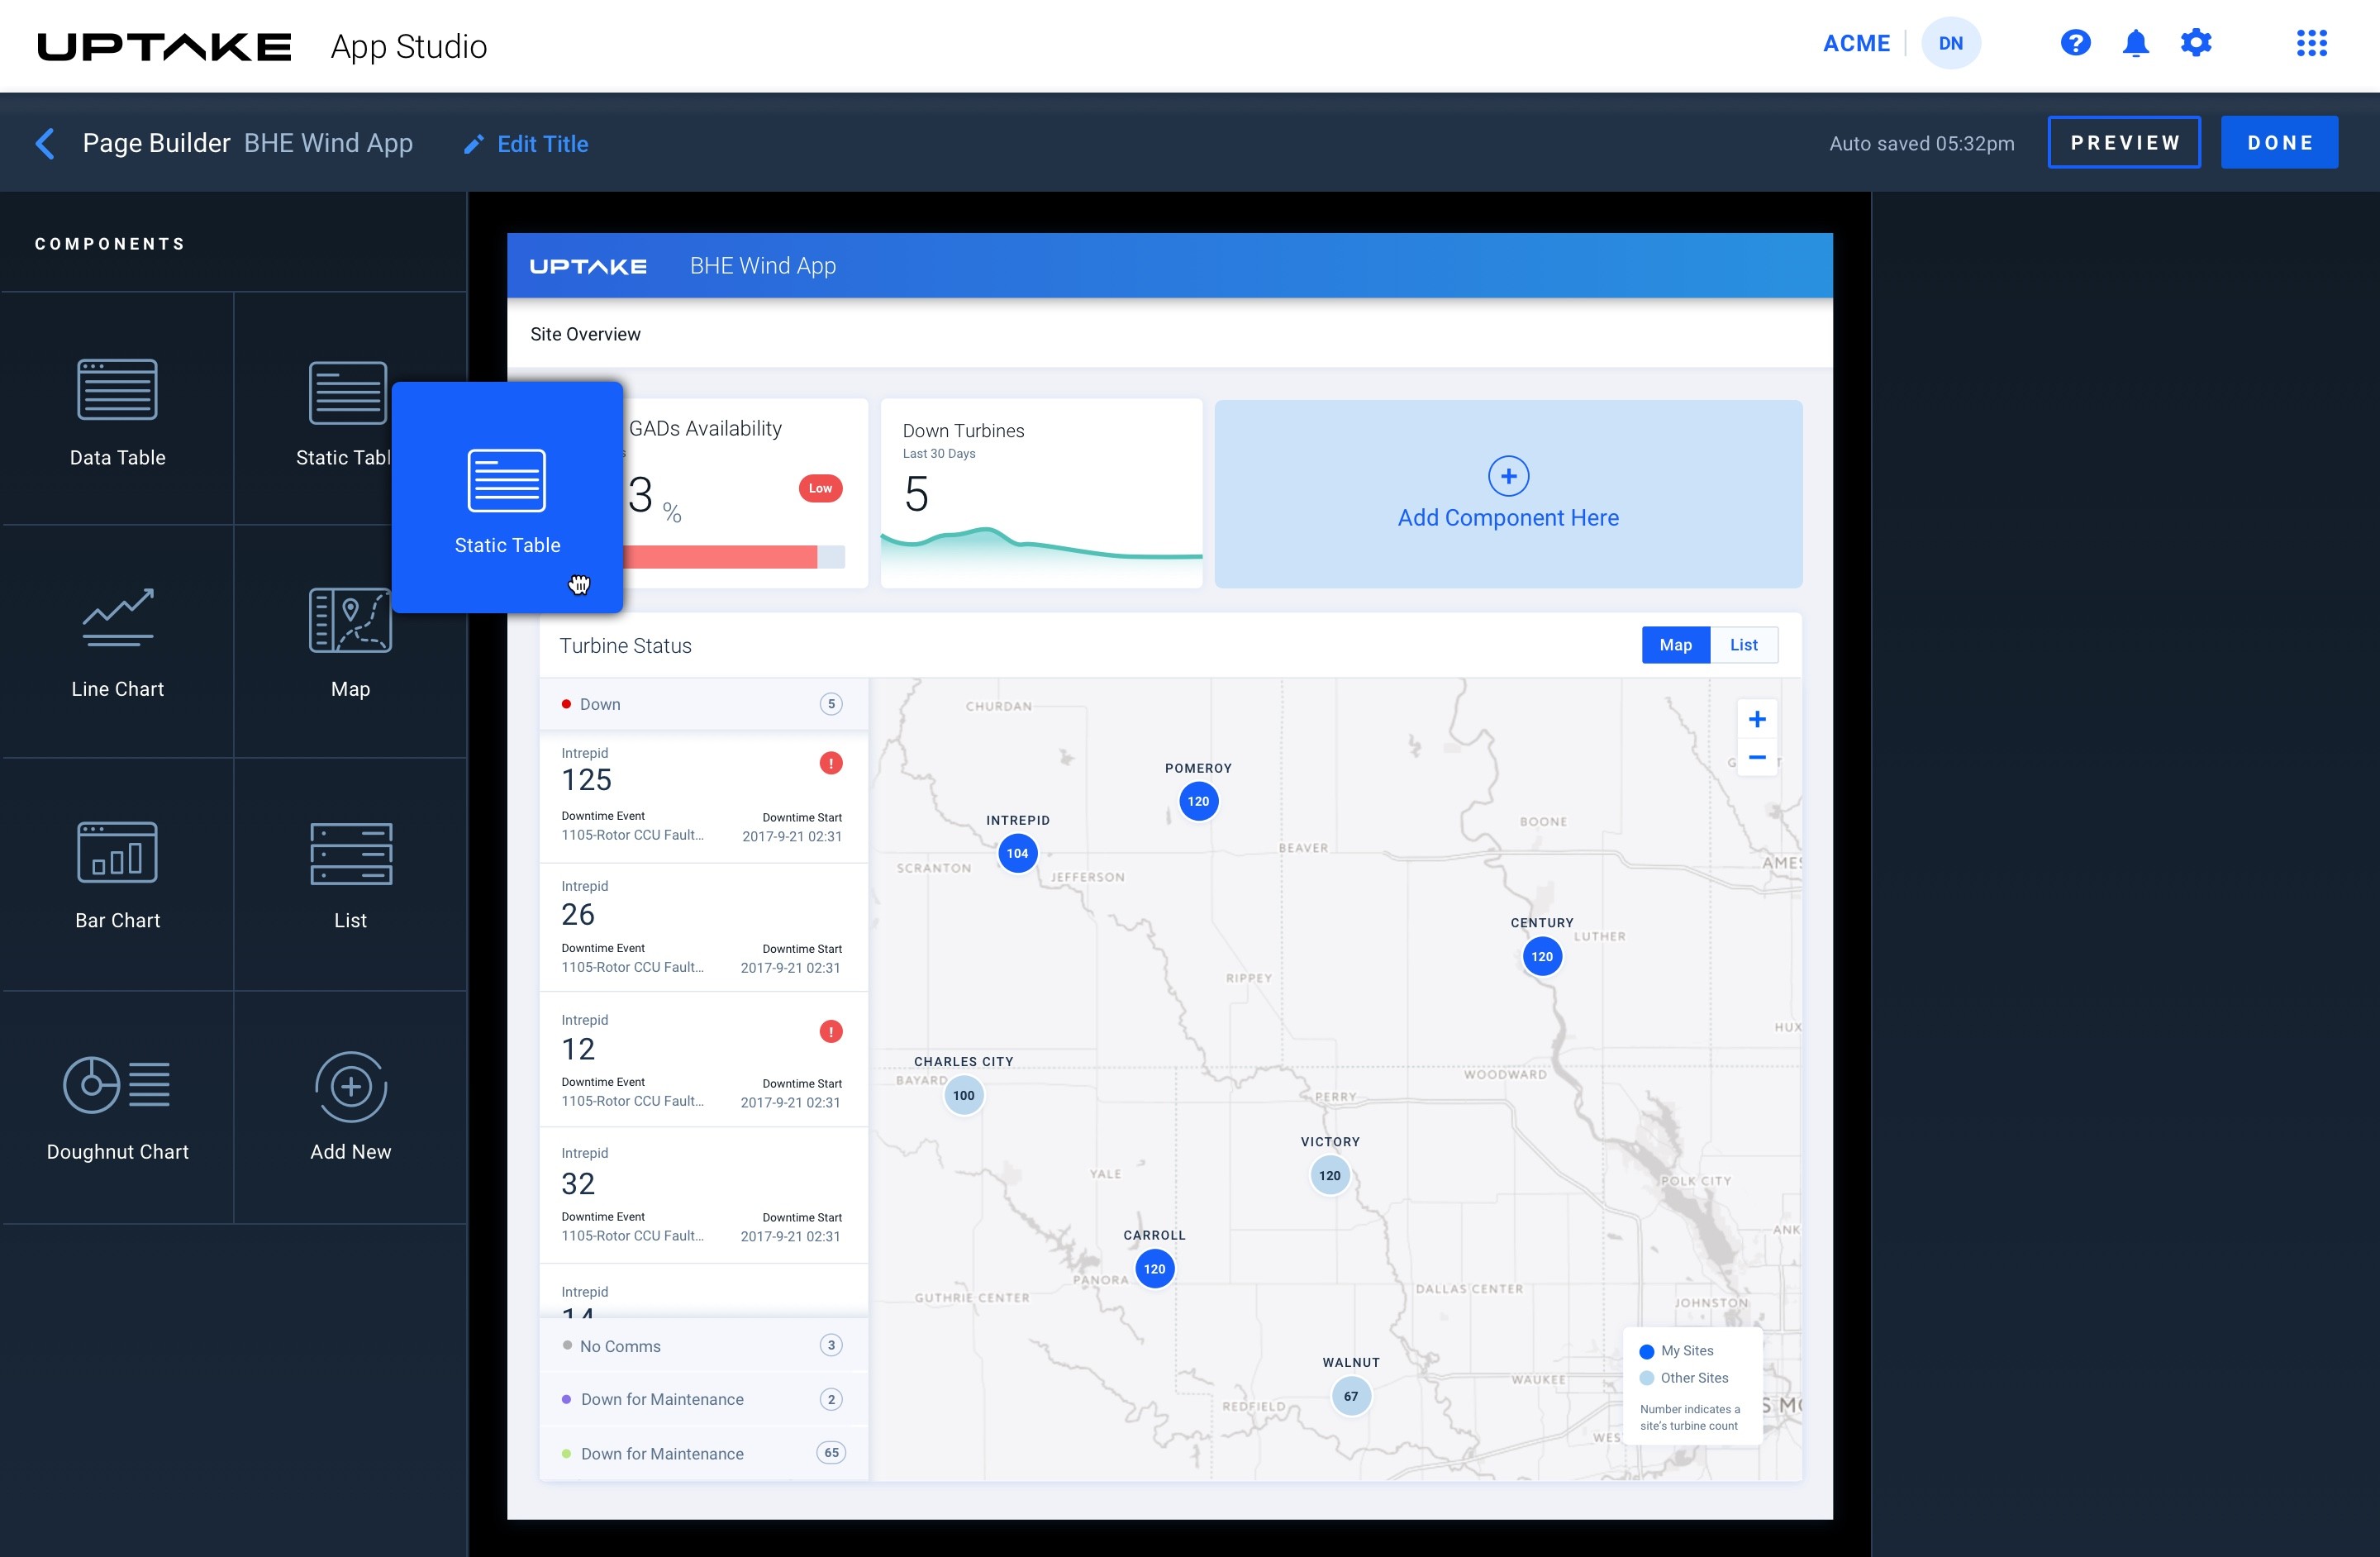Go back using the Page Builder arrow

[x=45, y=143]
